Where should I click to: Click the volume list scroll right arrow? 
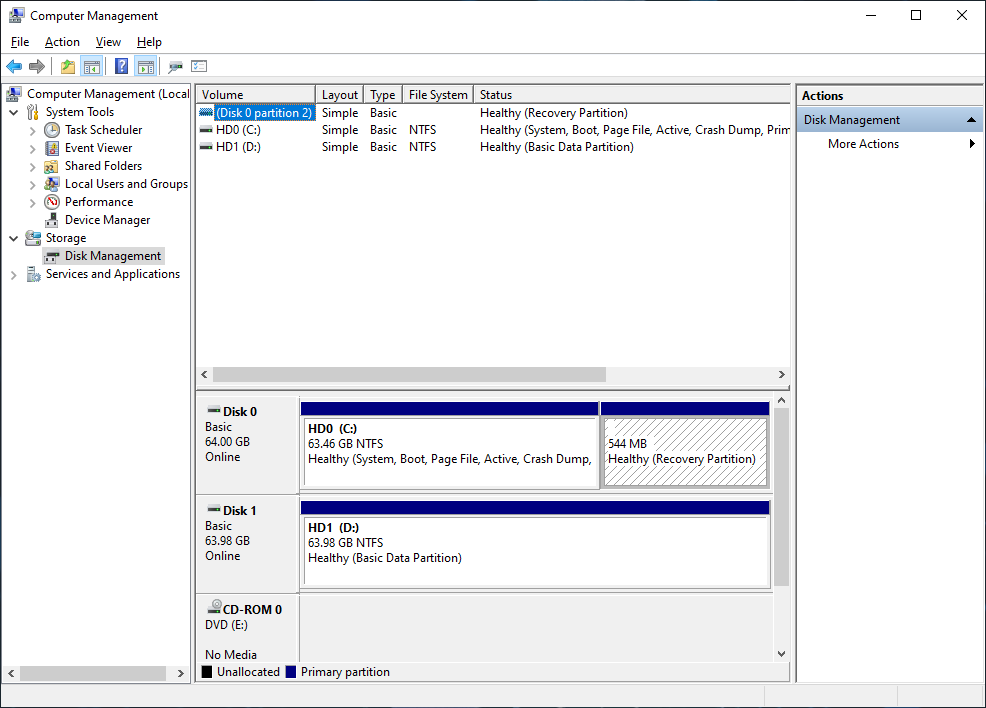[x=782, y=375]
